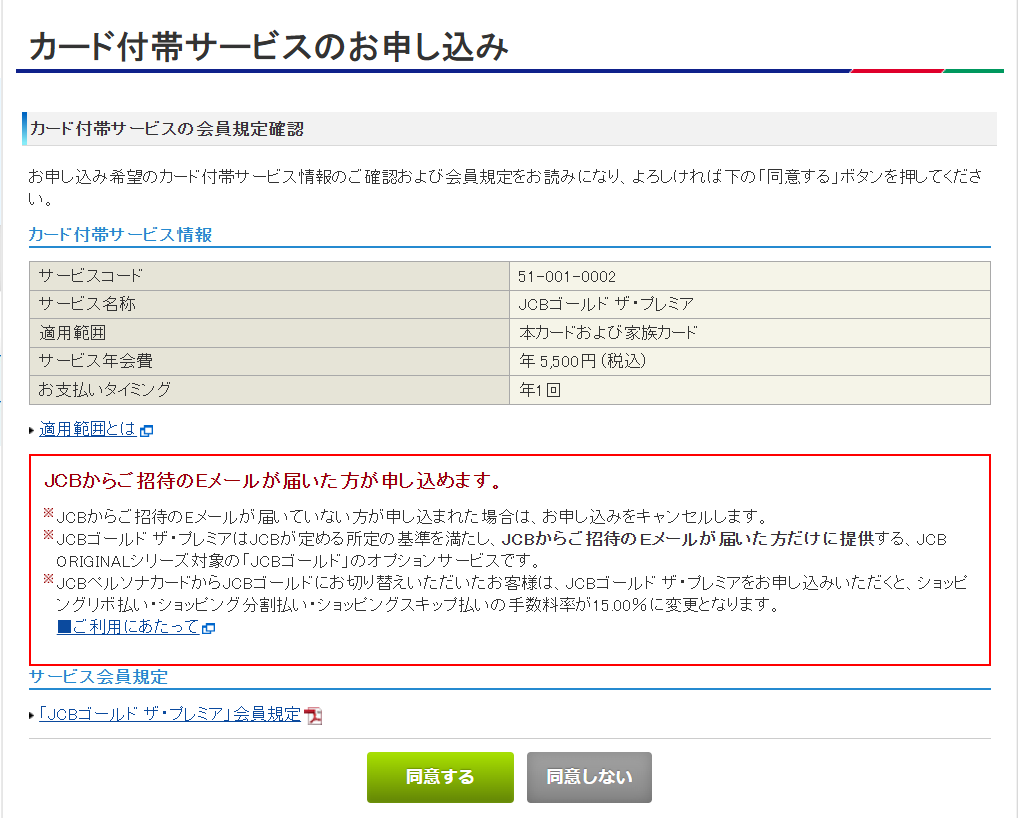This screenshot has width=1020, height=818.
Task: Open the 適用範囲とは link
Action: click(87, 429)
